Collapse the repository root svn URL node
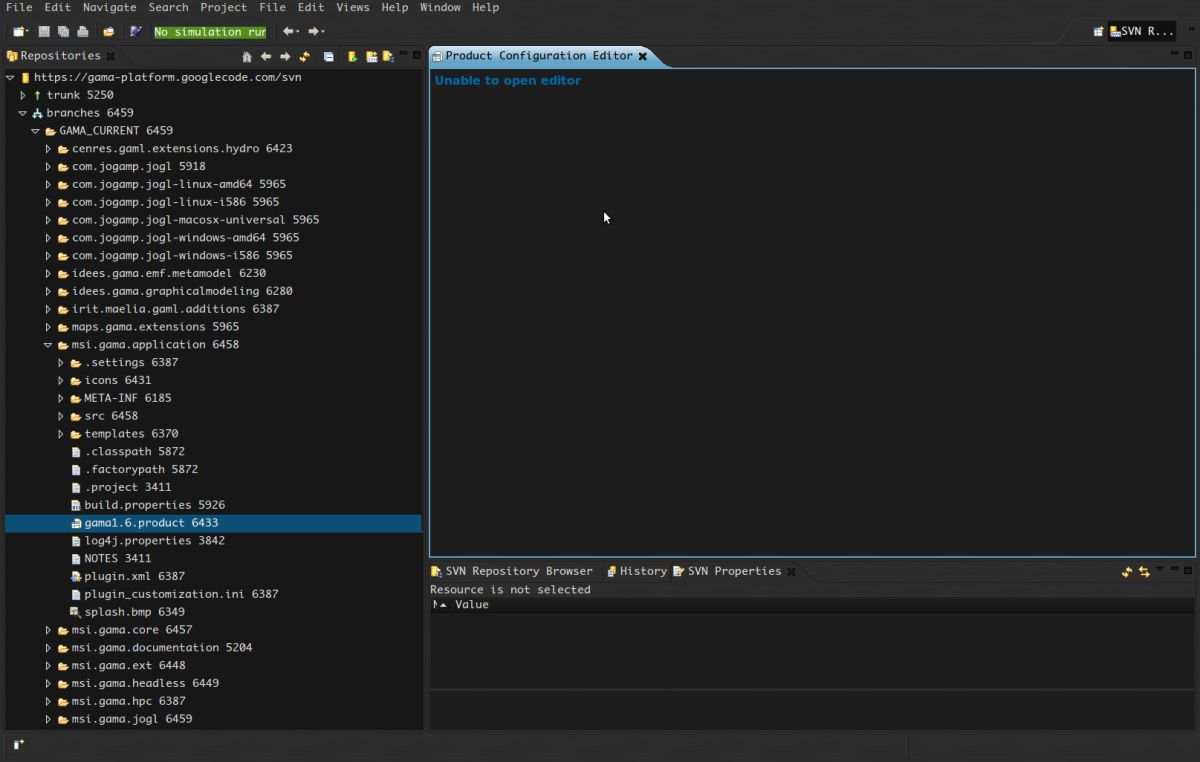The height and width of the screenshot is (762, 1200). (10, 77)
